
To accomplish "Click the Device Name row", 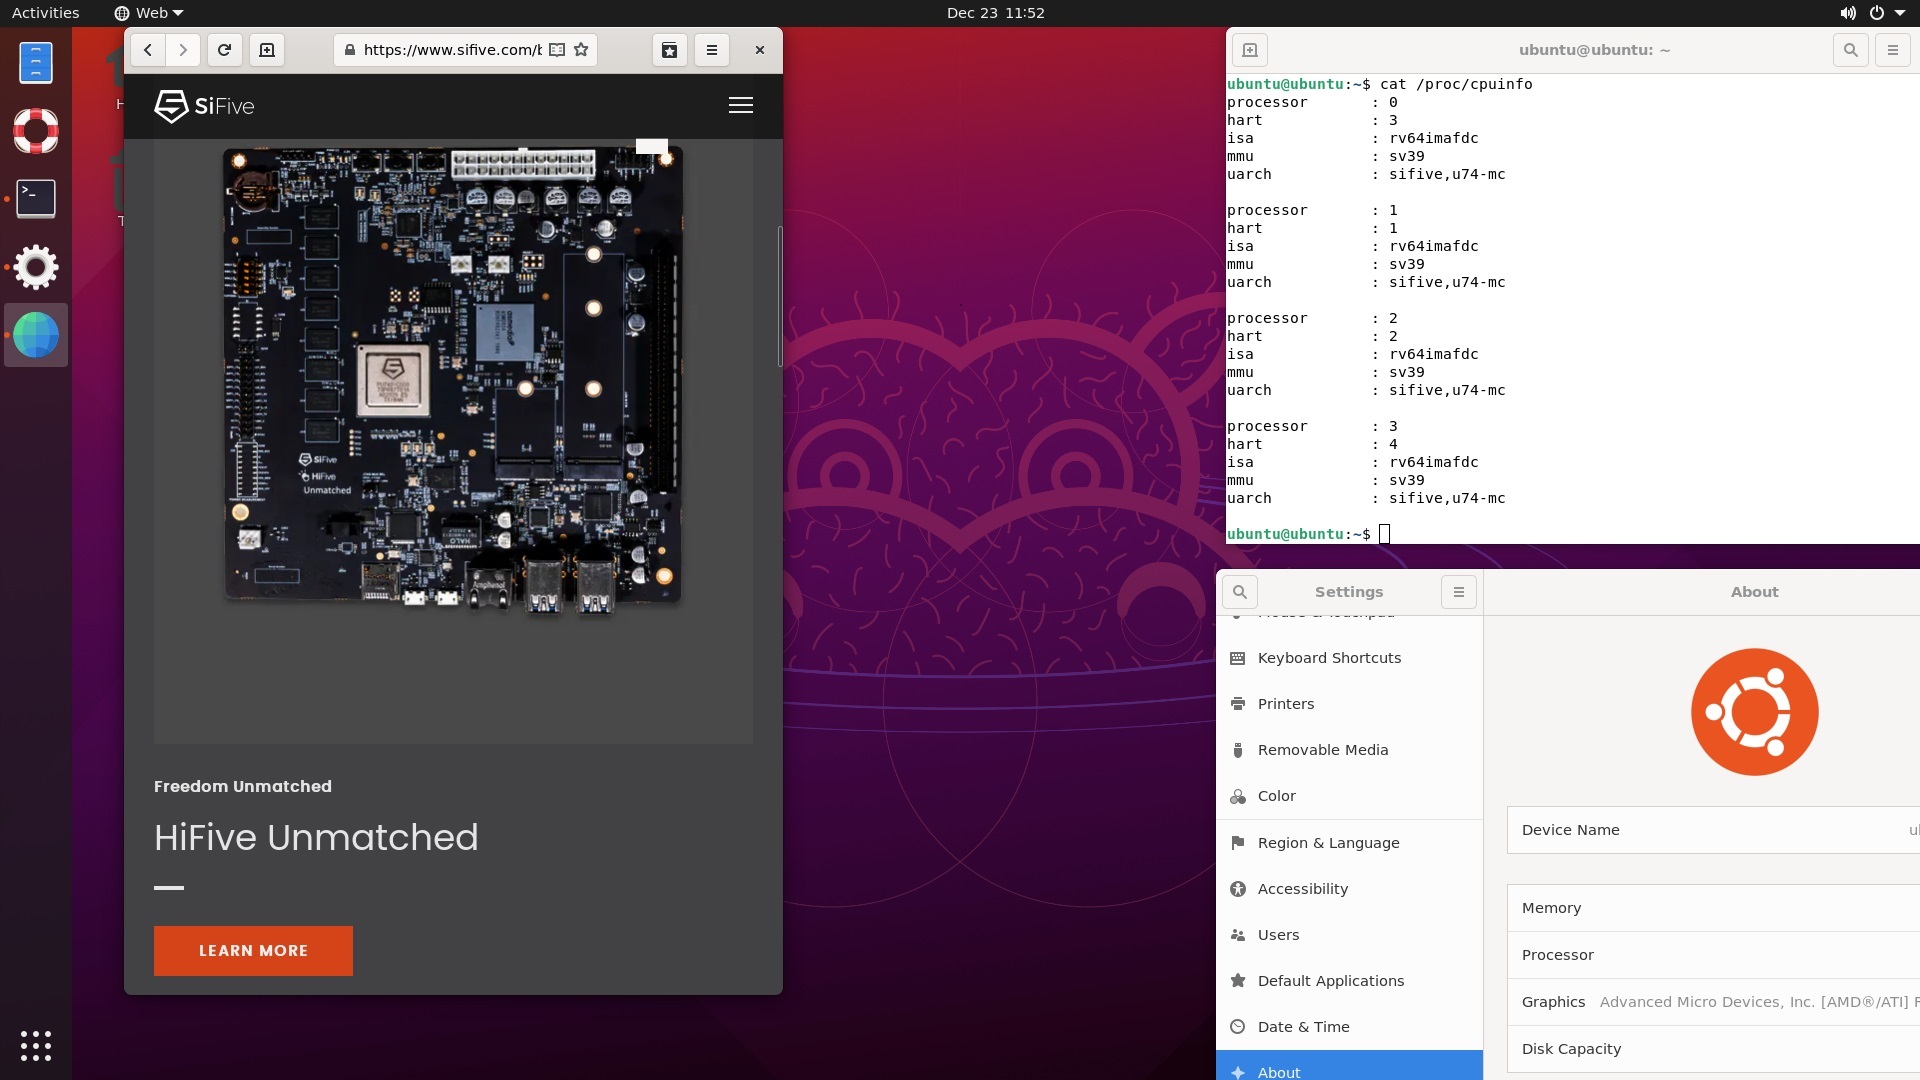I will pyautogui.click(x=1713, y=830).
